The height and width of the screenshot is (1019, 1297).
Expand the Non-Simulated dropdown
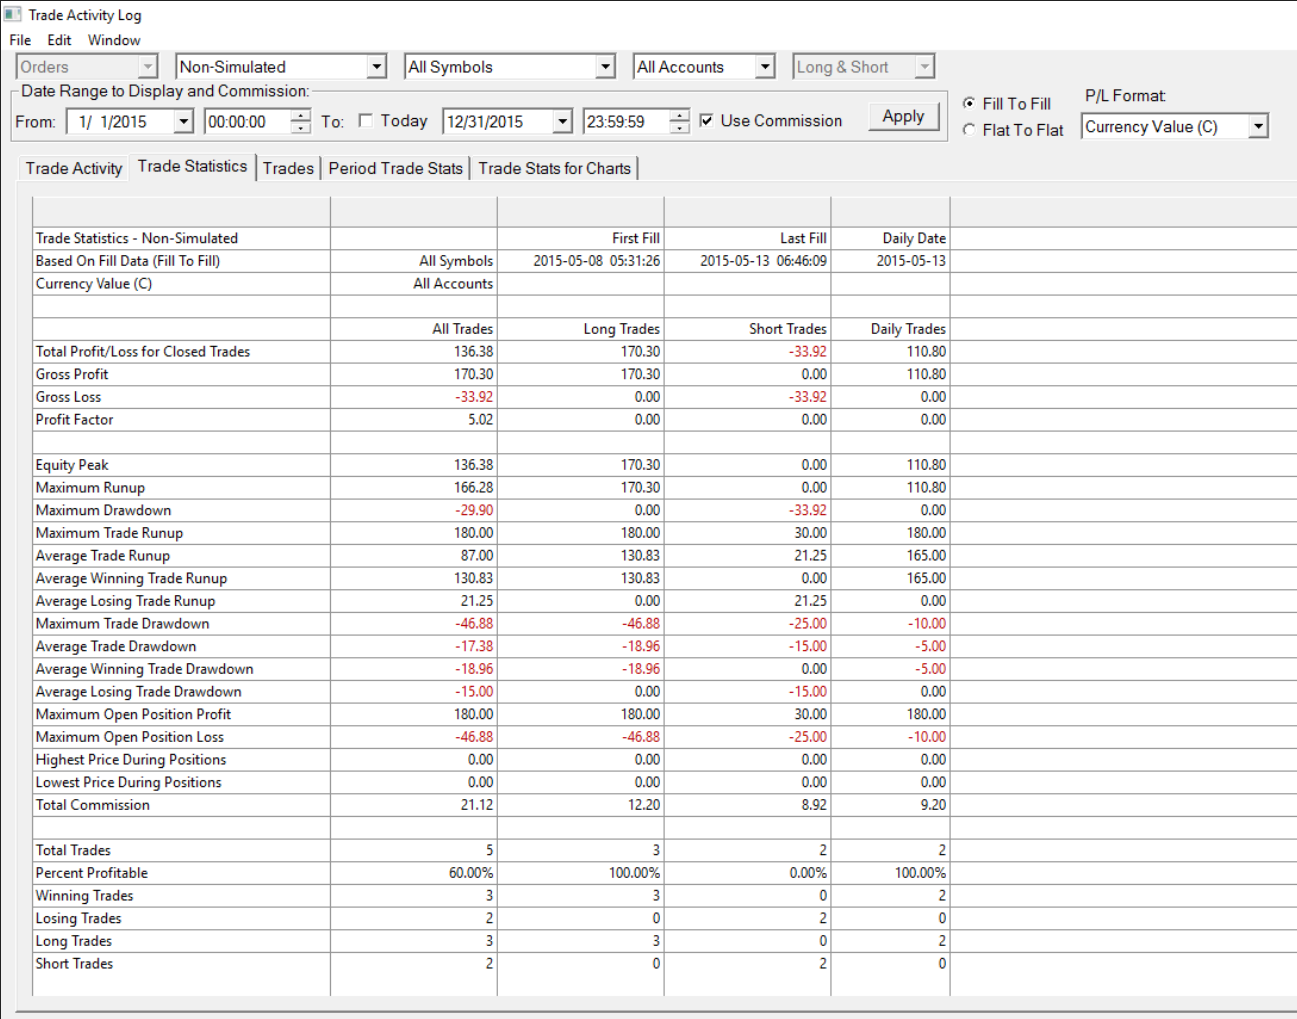click(x=376, y=67)
